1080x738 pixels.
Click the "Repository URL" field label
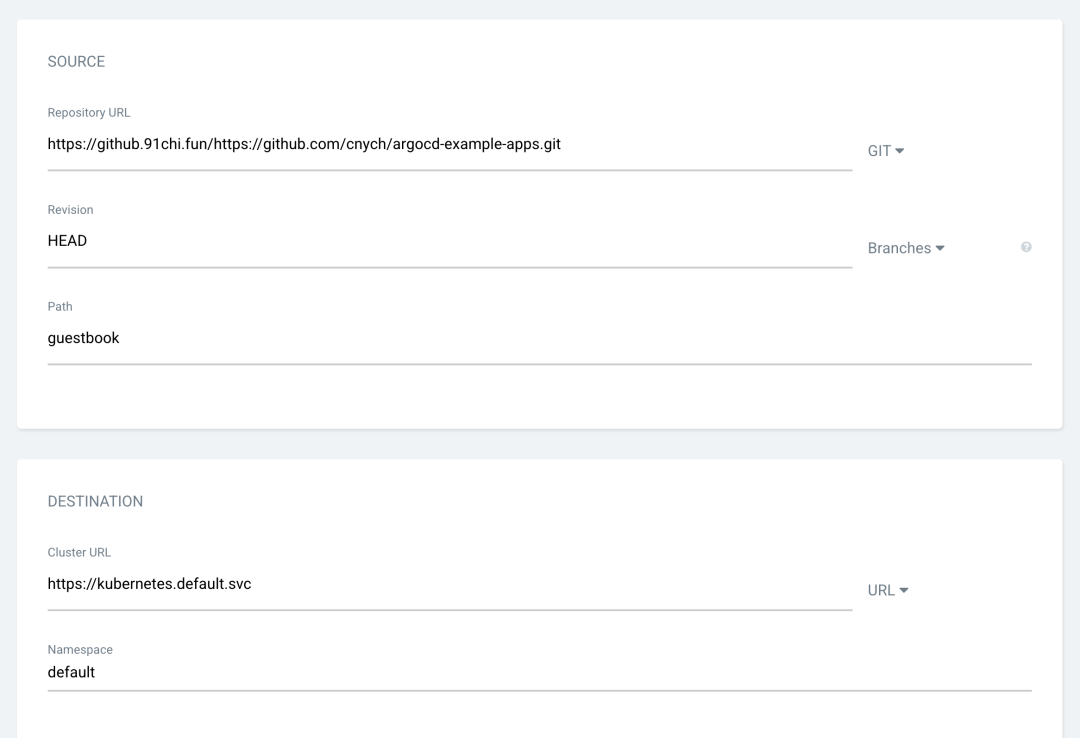click(89, 113)
